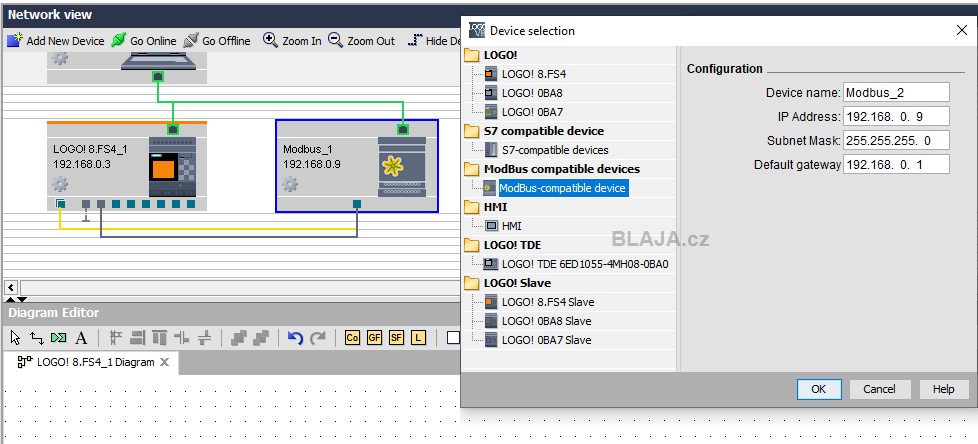The image size is (978, 444).
Task: Click the 192.168.0.3 address on LOGO! 8.FS4_1
Action: coord(82,165)
